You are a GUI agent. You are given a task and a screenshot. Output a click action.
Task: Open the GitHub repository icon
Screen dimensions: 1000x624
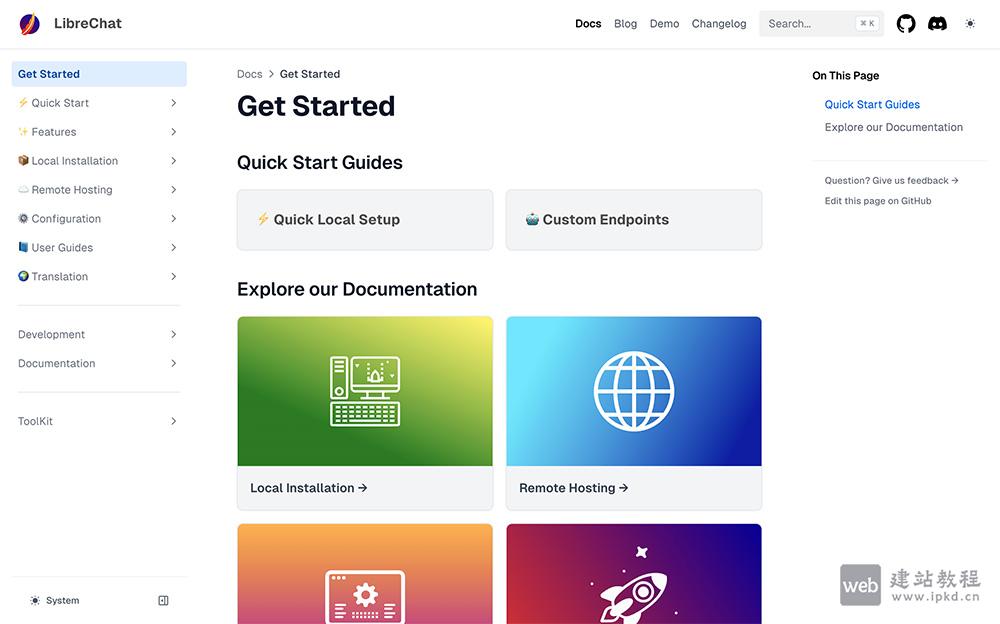(x=906, y=24)
